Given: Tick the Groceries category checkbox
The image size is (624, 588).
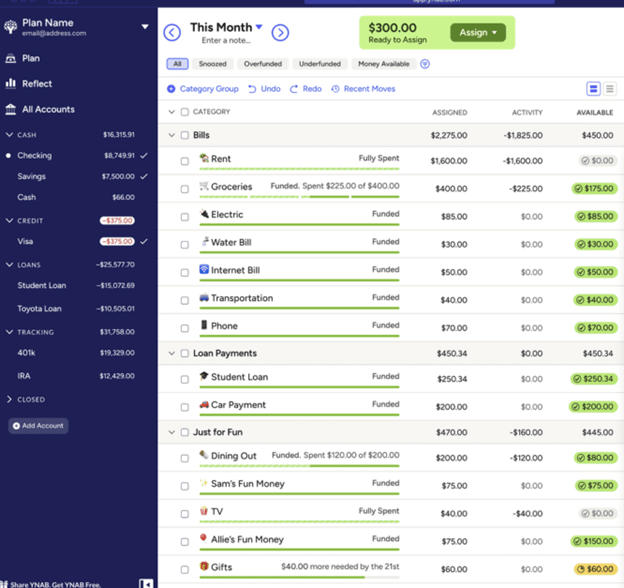Looking at the screenshot, I should coord(185,188).
